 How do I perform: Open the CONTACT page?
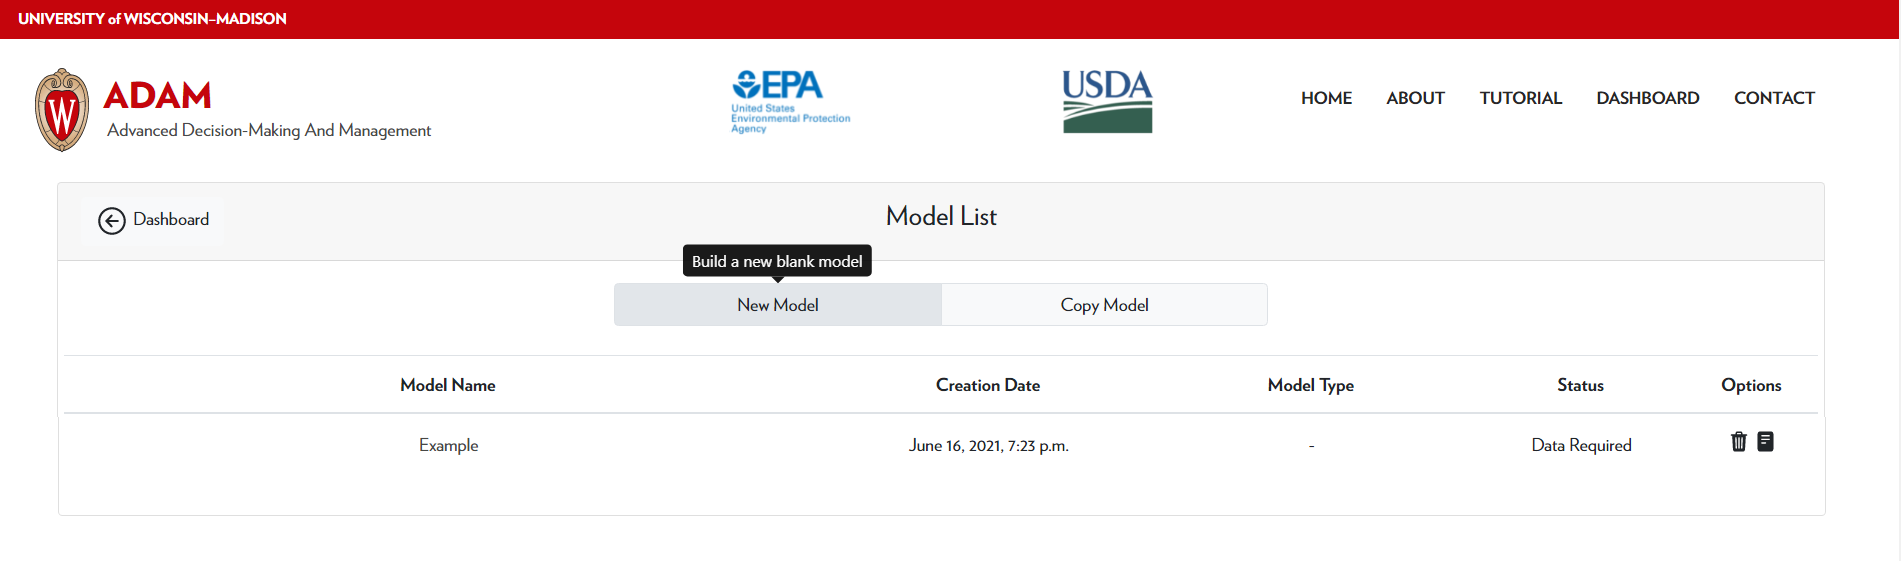tap(1774, 98)
